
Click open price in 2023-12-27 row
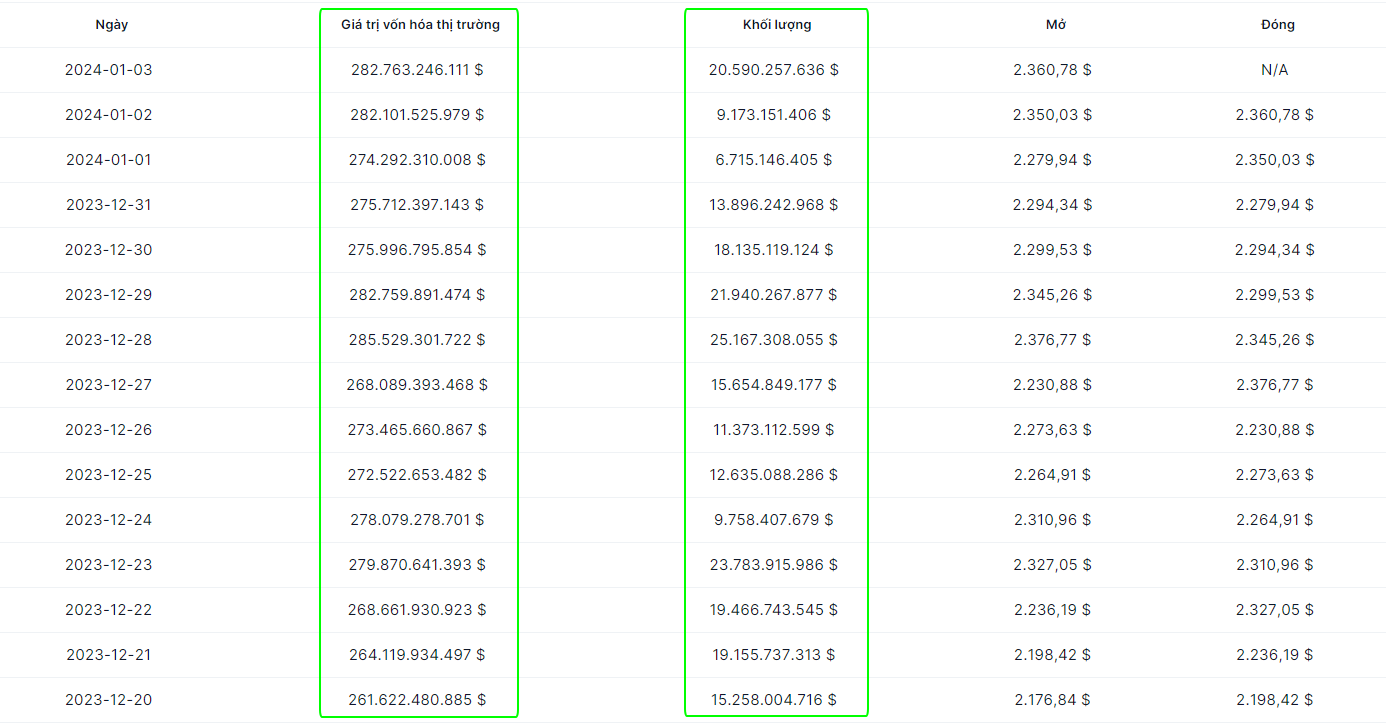[1052, 385]
